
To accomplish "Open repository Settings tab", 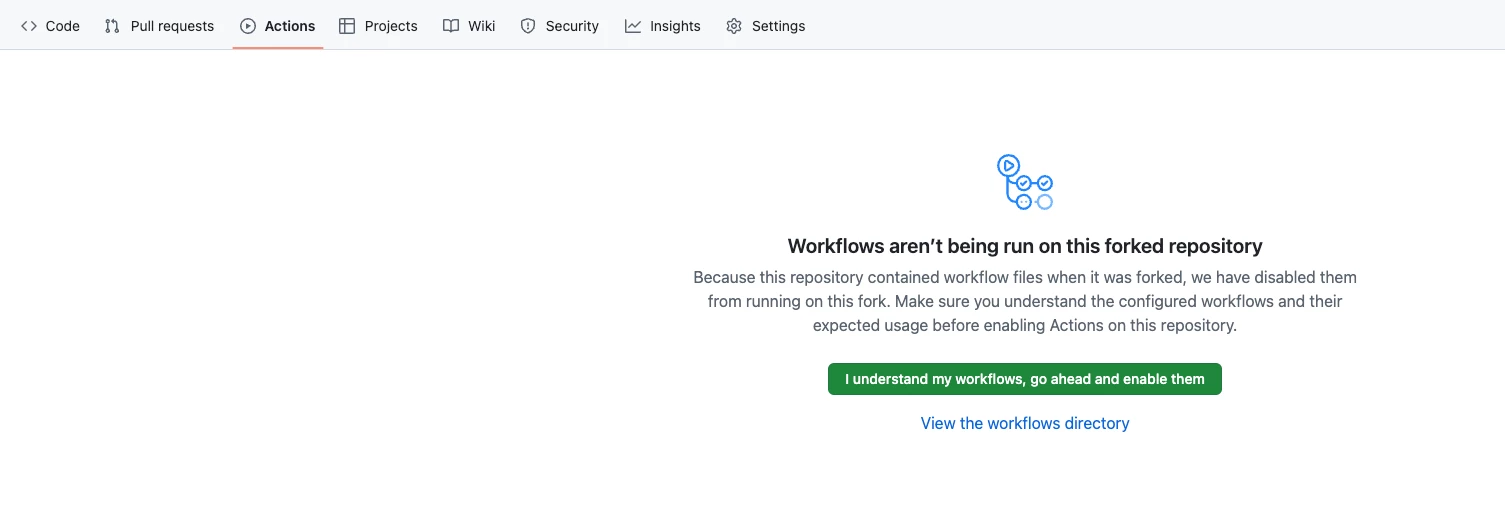I will [766, 26].
